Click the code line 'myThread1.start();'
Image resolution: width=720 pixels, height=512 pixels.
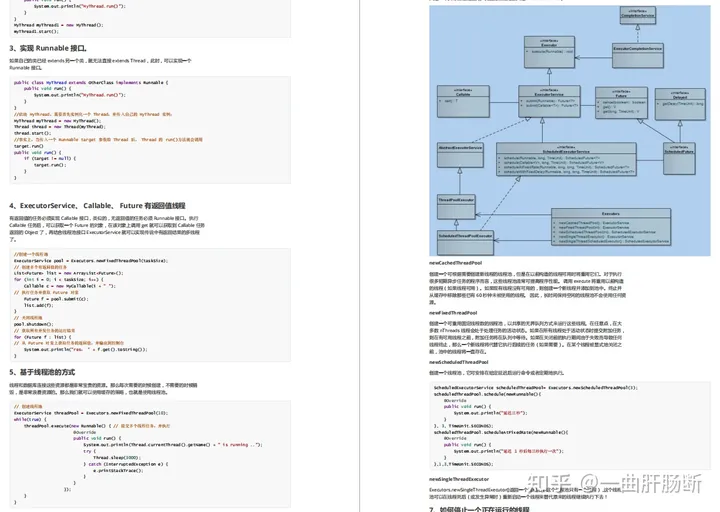tap(36, 31)
